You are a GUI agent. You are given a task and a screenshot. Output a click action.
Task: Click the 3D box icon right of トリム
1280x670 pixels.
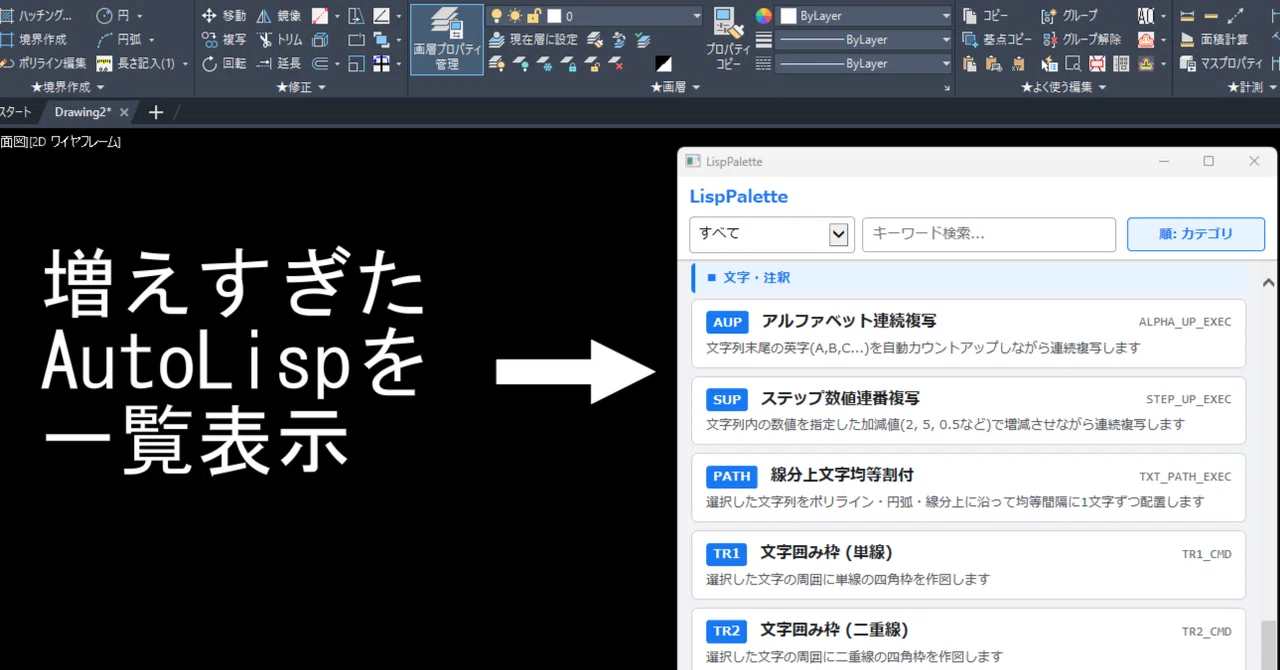click(320, 40)
